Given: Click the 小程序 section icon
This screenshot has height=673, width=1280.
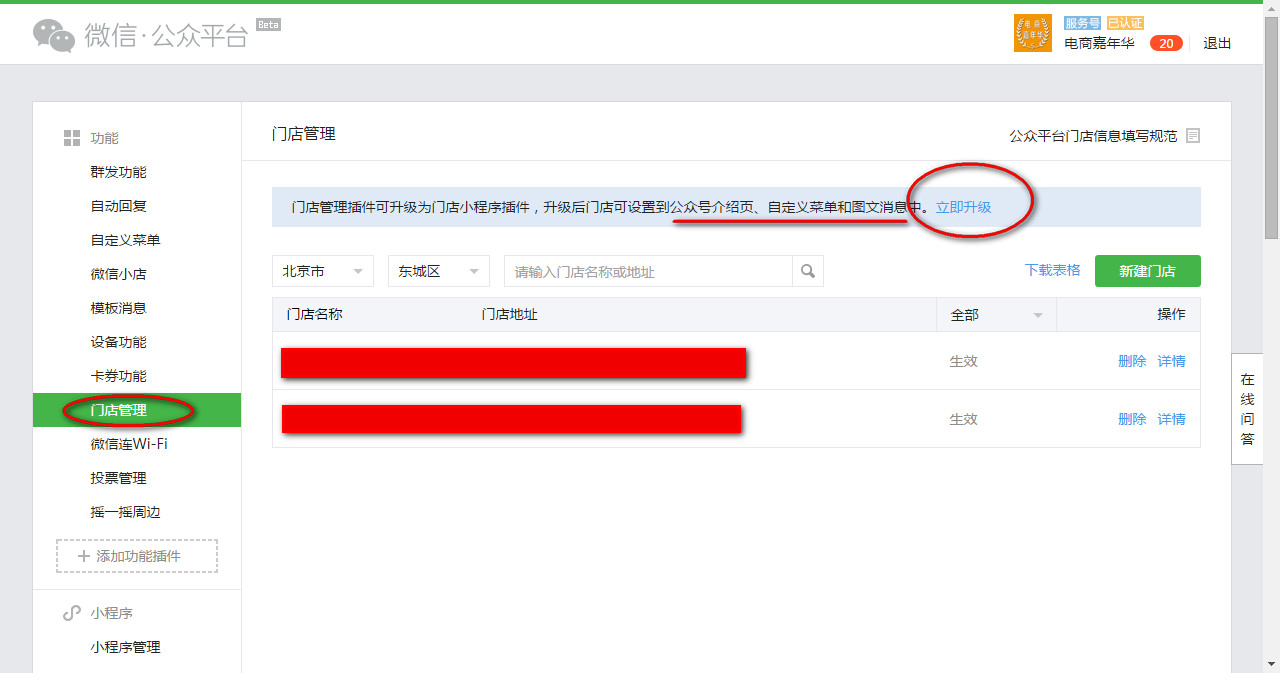Looking at the screenshot, I should 72,613.
